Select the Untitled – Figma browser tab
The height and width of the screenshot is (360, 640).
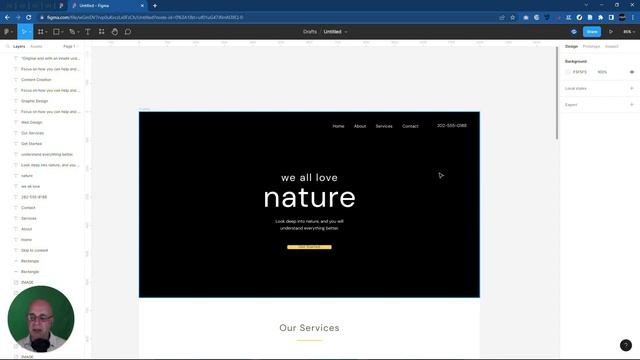point(107,6)
